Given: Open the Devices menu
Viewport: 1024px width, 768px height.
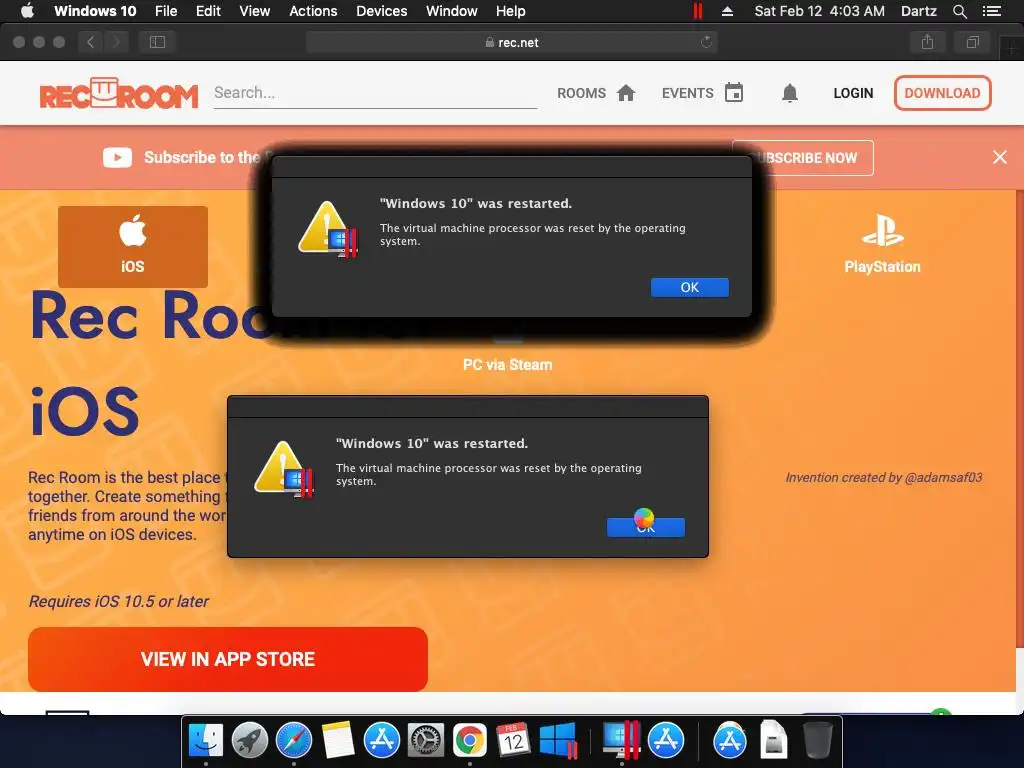Looking at the screenshot, I should coord(381,11).
